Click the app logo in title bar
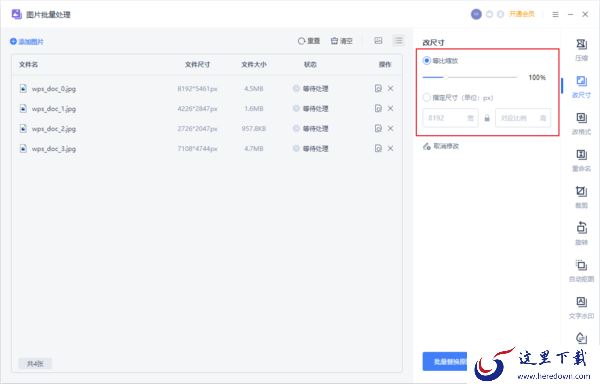600x384 pixels. tap(16, 15)
